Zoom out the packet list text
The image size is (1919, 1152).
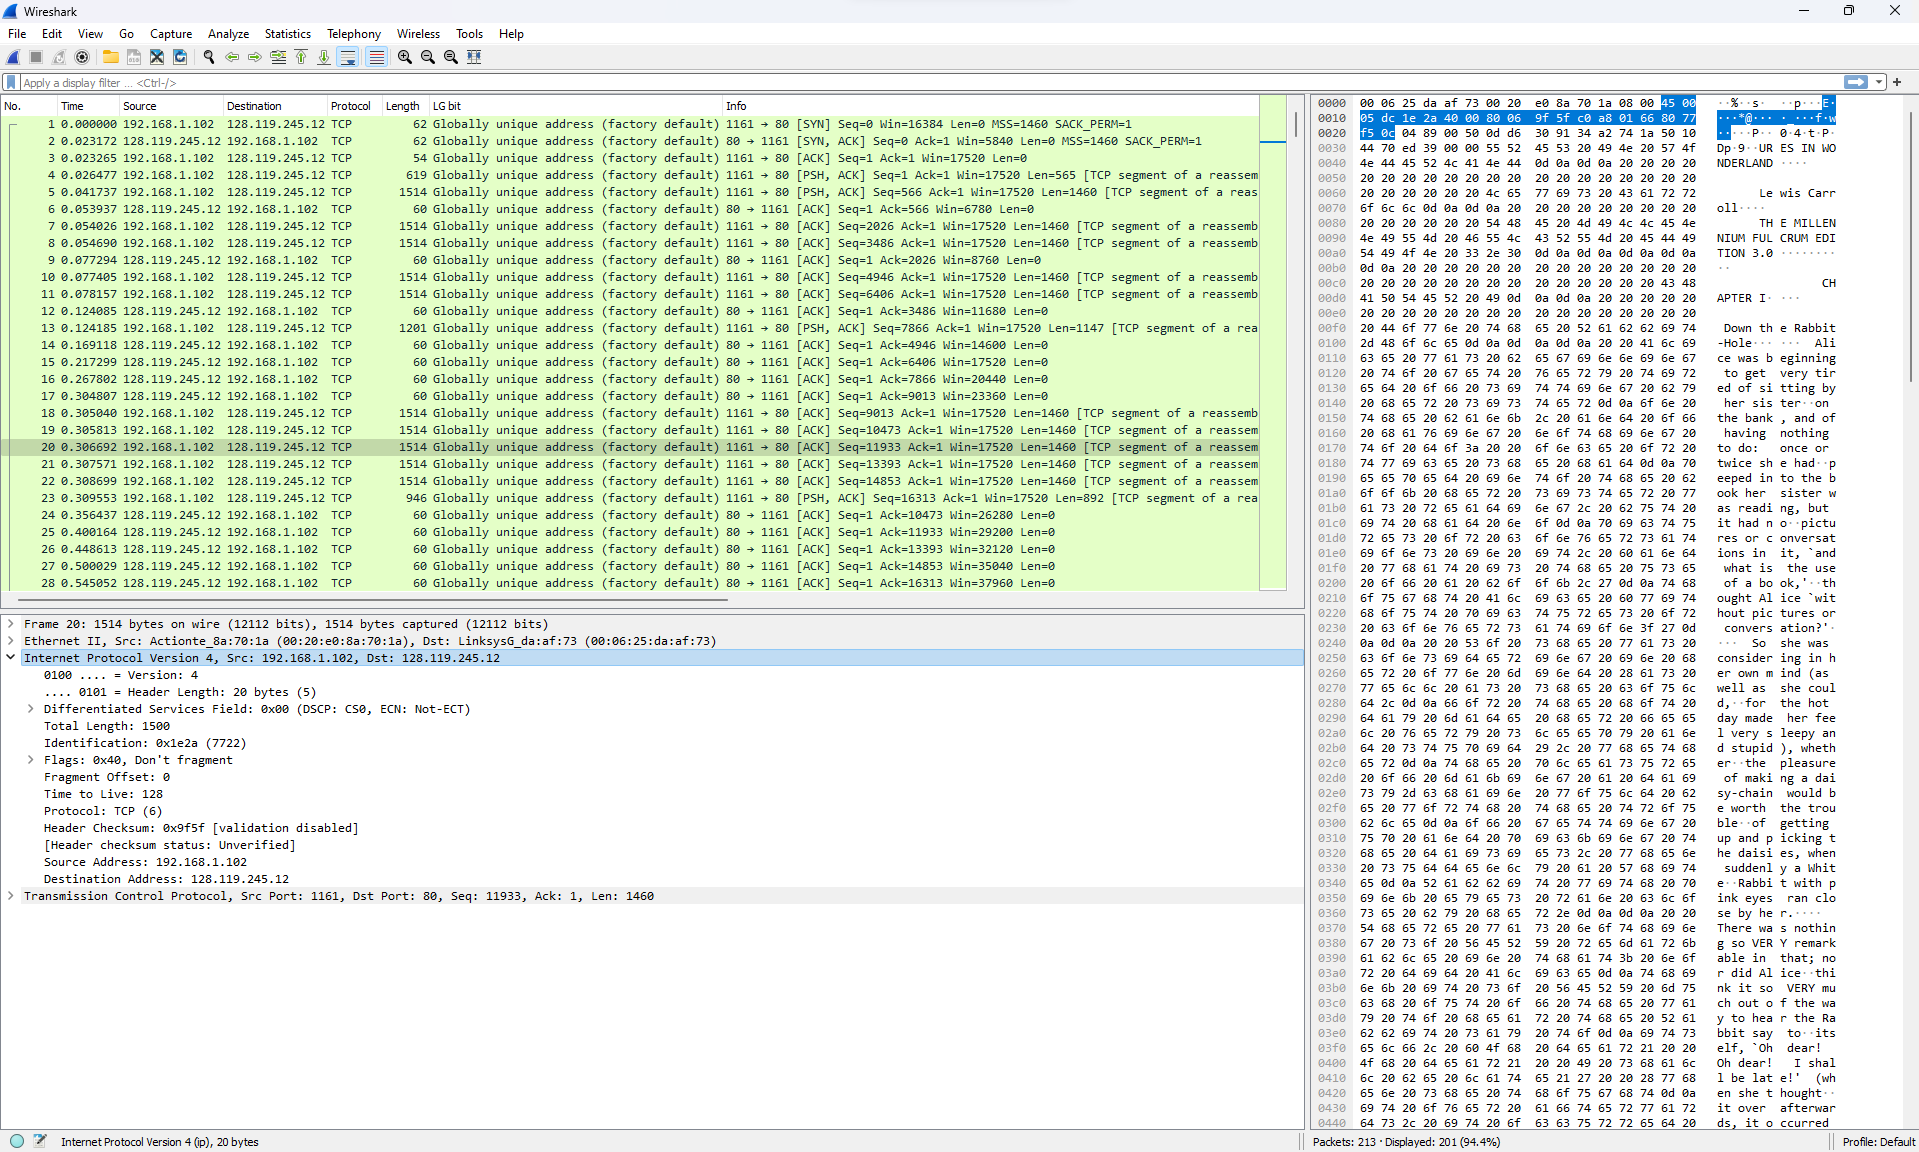pyautogui.click(x=427, y=57)
